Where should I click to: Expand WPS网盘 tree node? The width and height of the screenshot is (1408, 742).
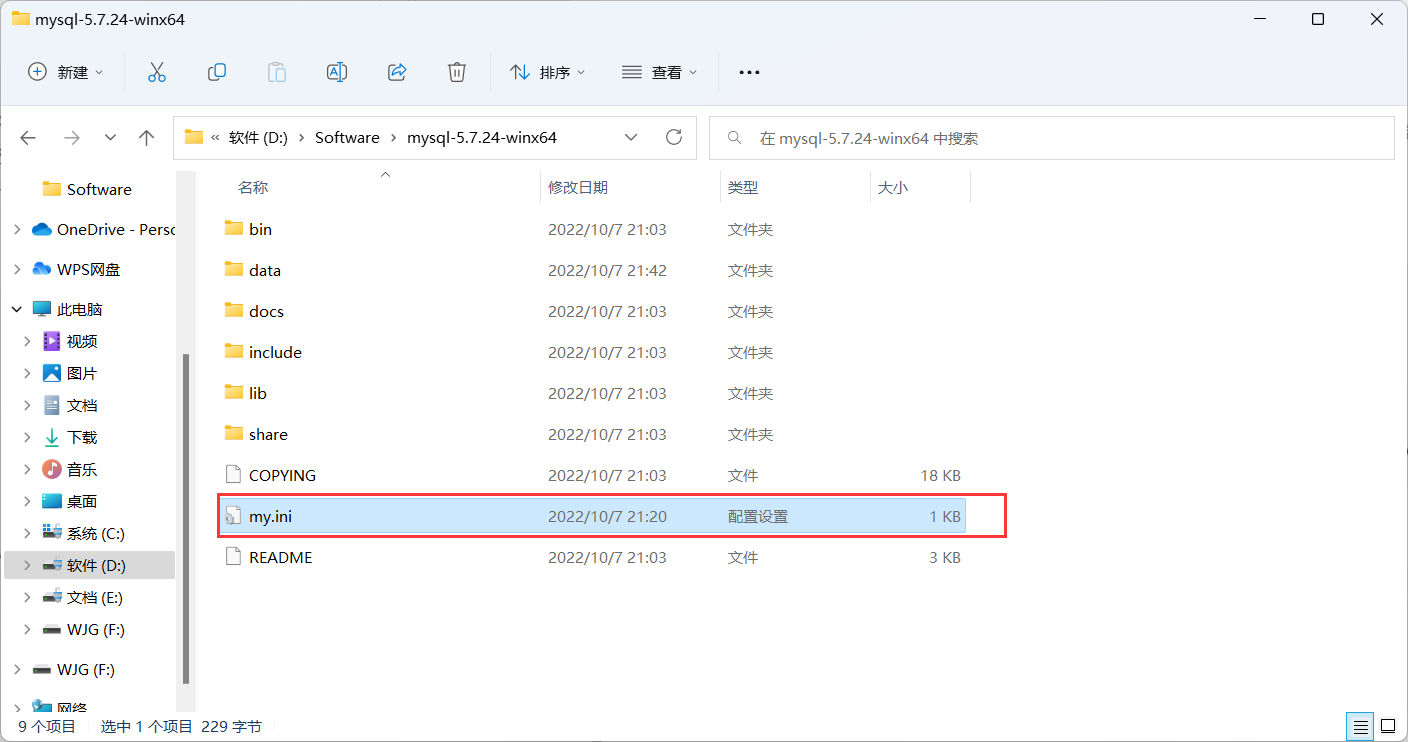click(x=17, y=269)
